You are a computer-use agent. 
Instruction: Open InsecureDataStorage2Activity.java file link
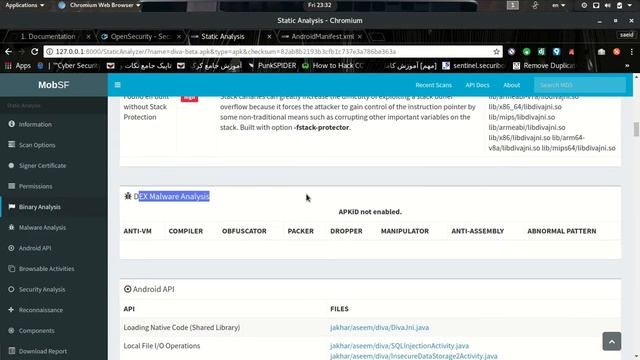(x=413, y=356)
